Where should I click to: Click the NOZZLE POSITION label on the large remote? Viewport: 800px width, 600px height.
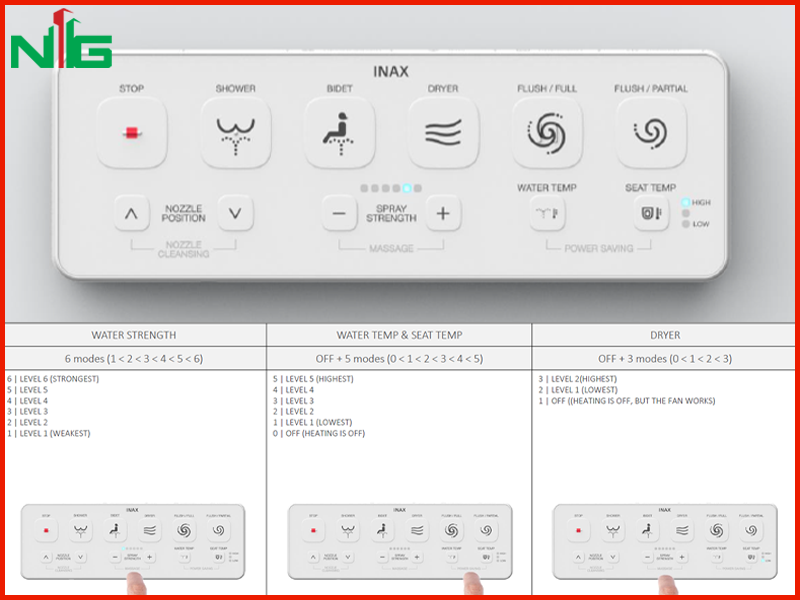click(x=184, y=213)
